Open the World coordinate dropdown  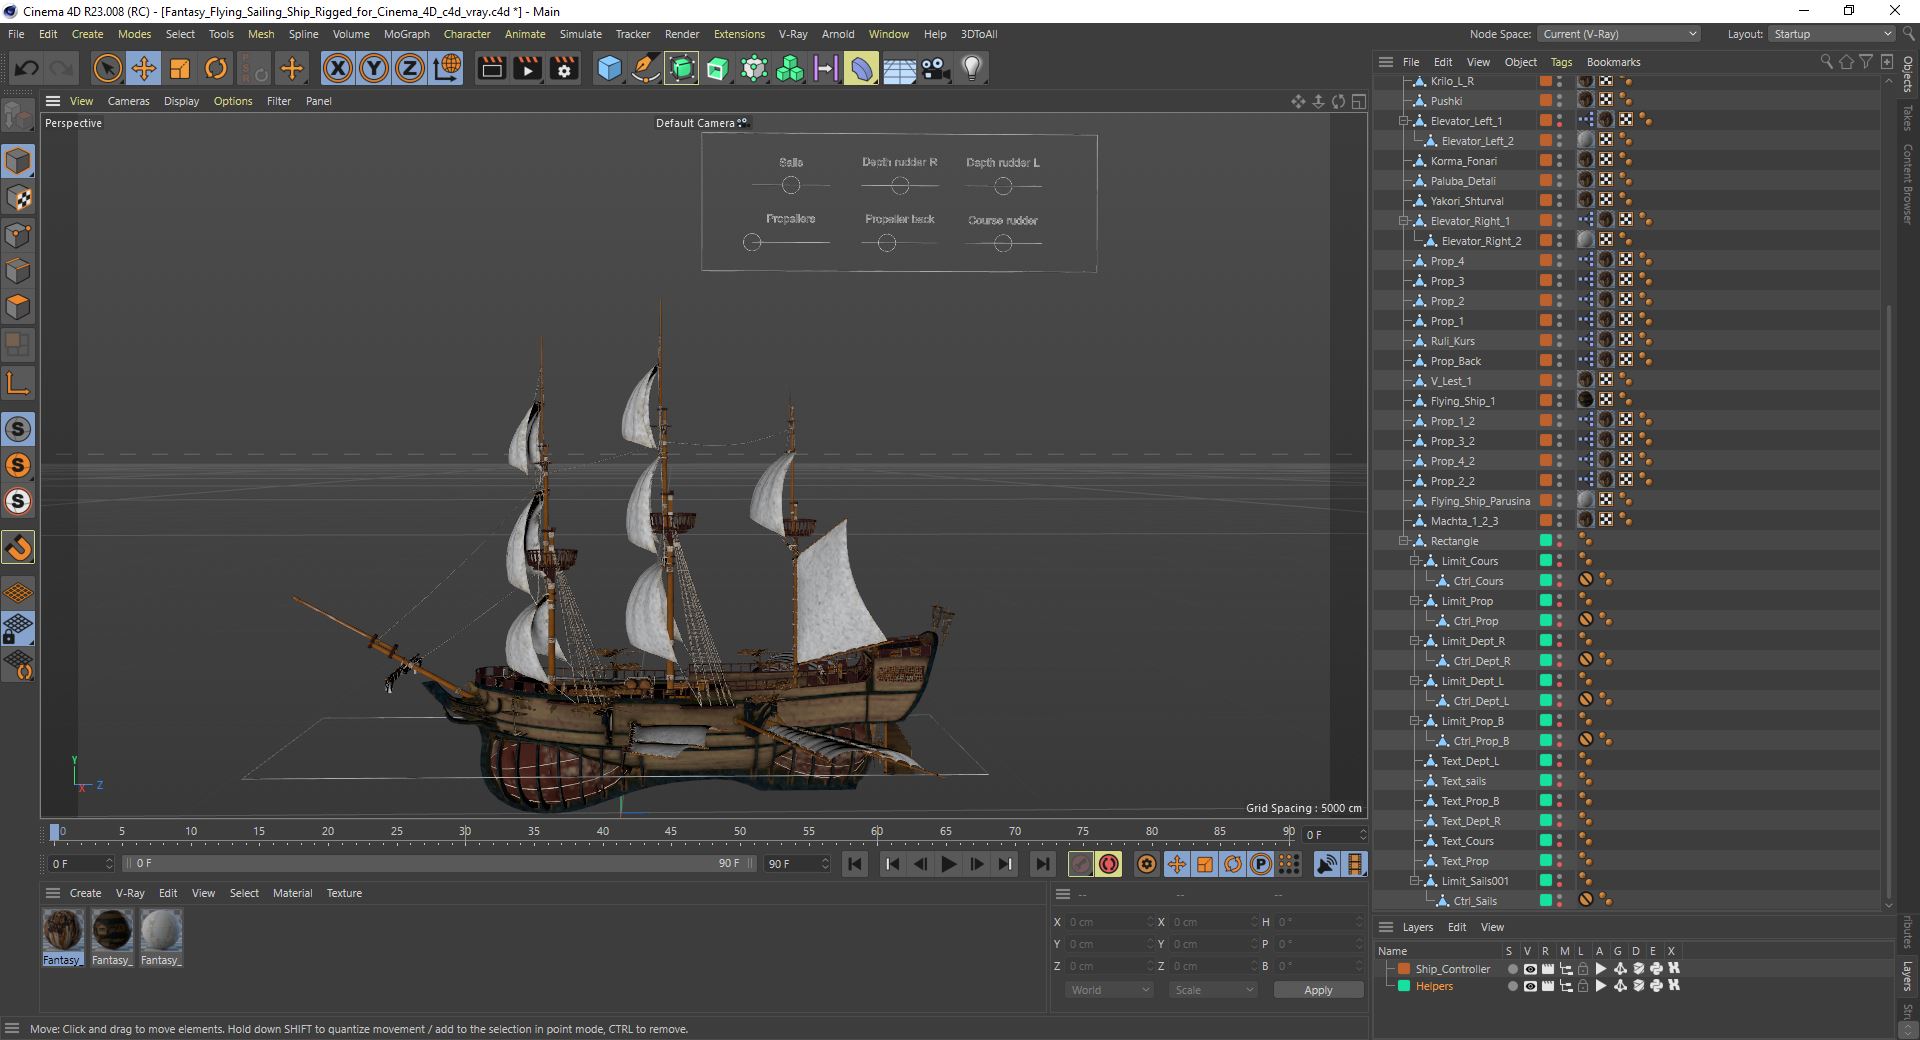click(x=1109, y=990)
